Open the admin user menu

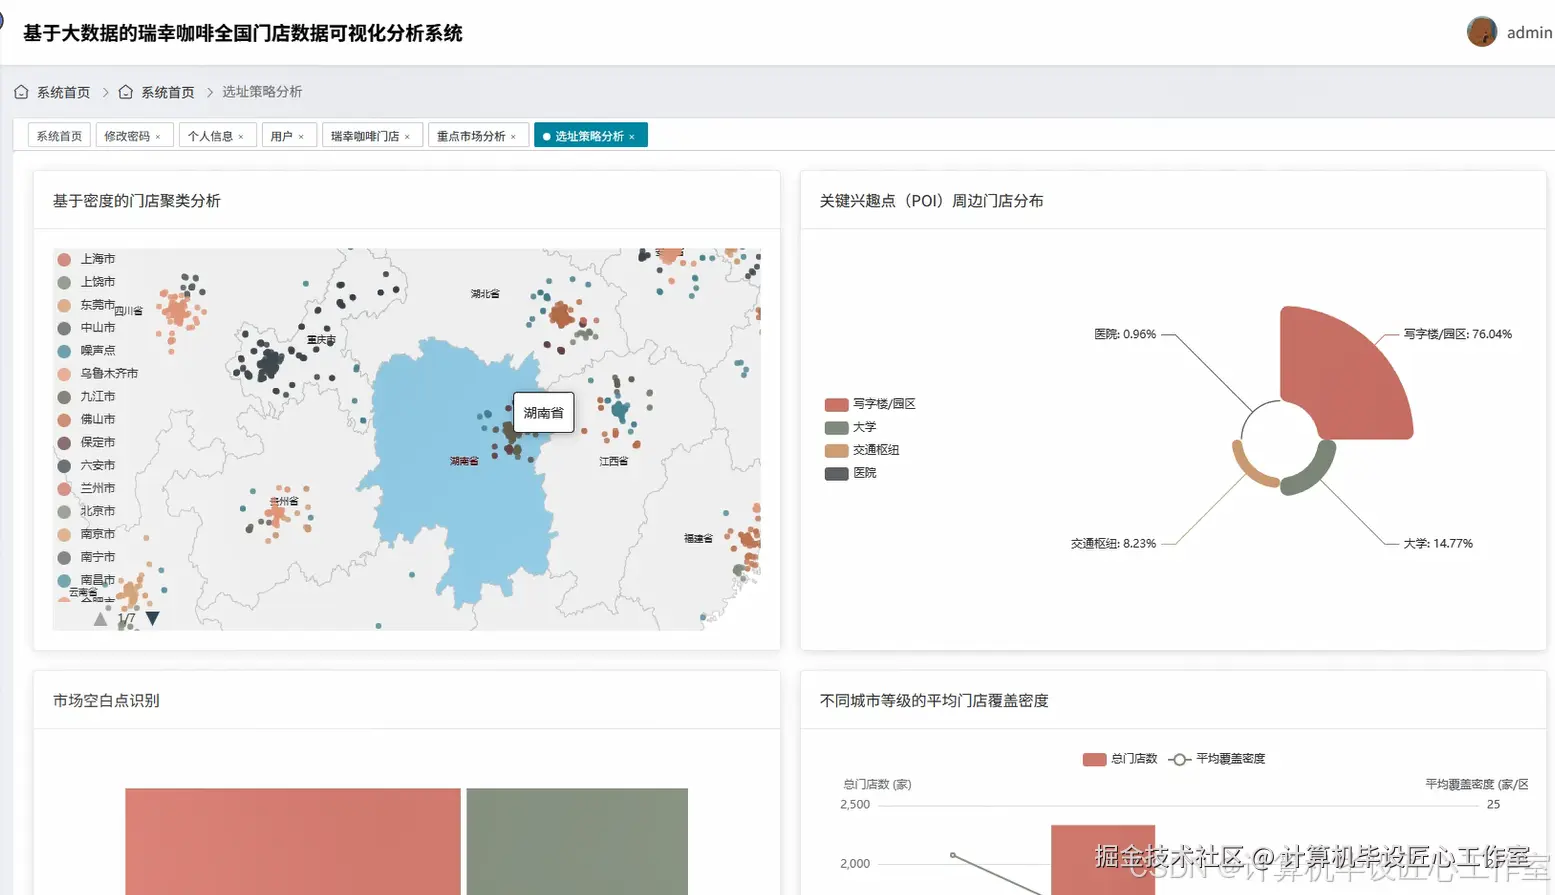pos(1529,33)
